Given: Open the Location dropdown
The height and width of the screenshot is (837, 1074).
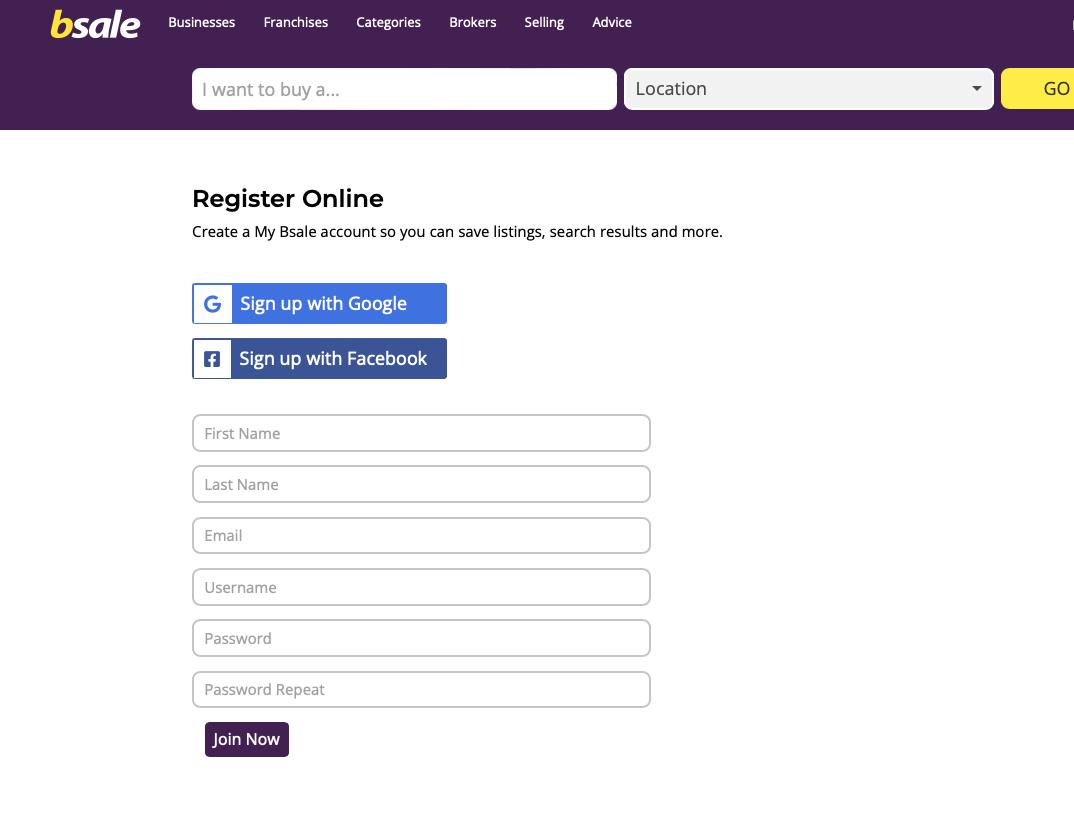Looking at the screenshot, I should coord(808,89).
